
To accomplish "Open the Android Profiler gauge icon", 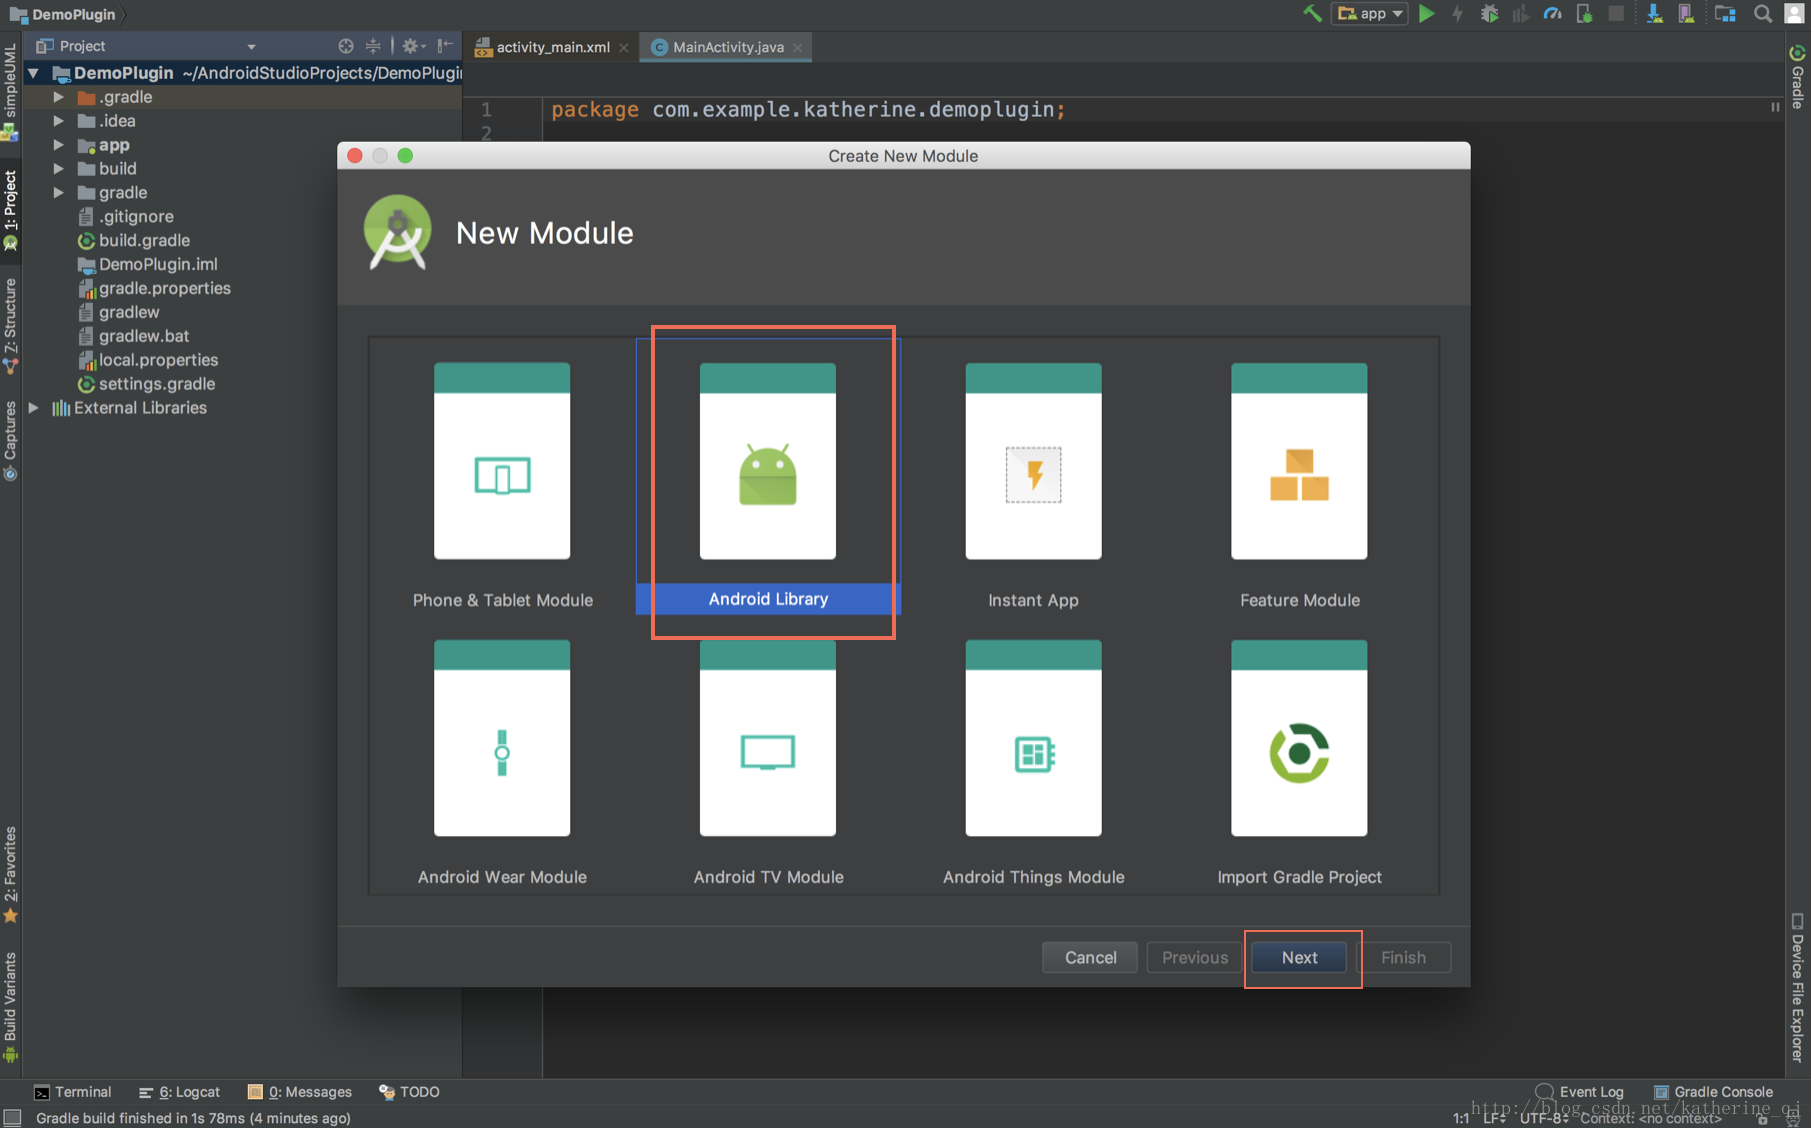I will click(1552, 14).
